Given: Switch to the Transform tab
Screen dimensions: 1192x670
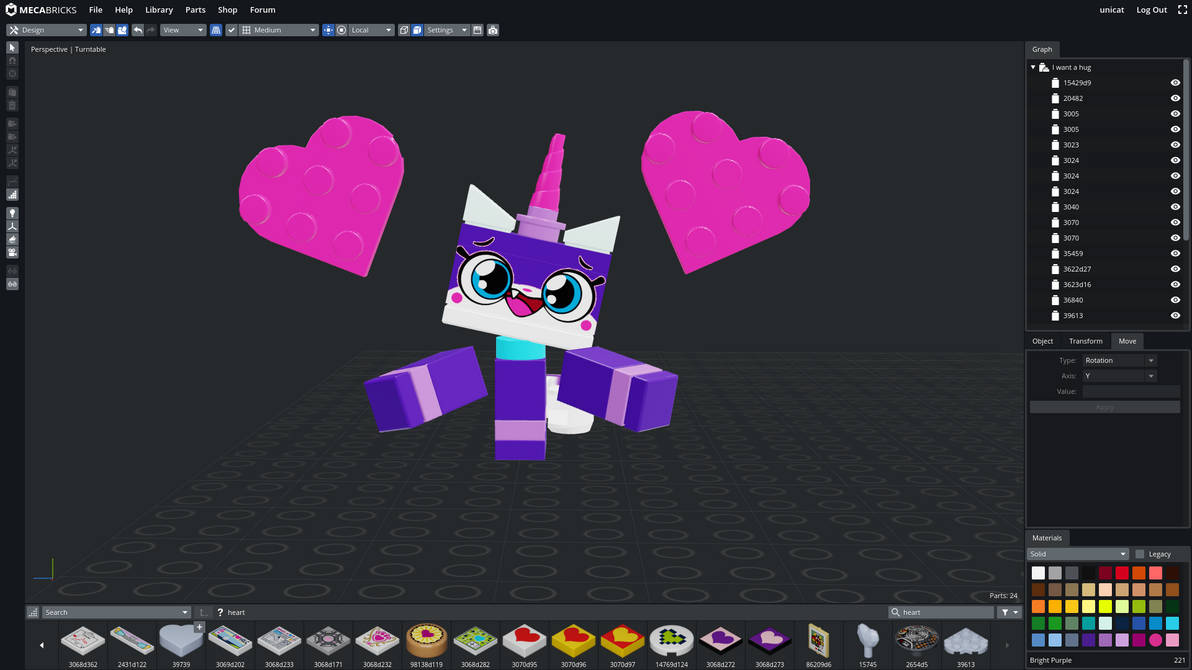Looking at the screenshot, I should [1085, 341].
